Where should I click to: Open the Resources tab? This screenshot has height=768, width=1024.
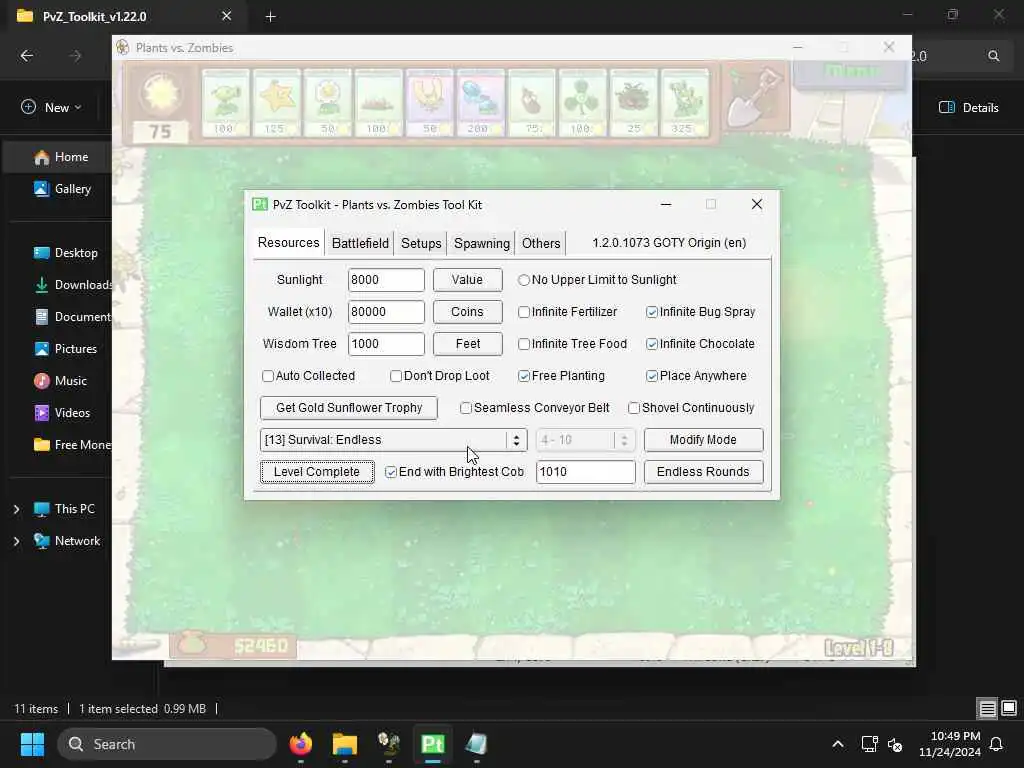(x=289, y=242)
